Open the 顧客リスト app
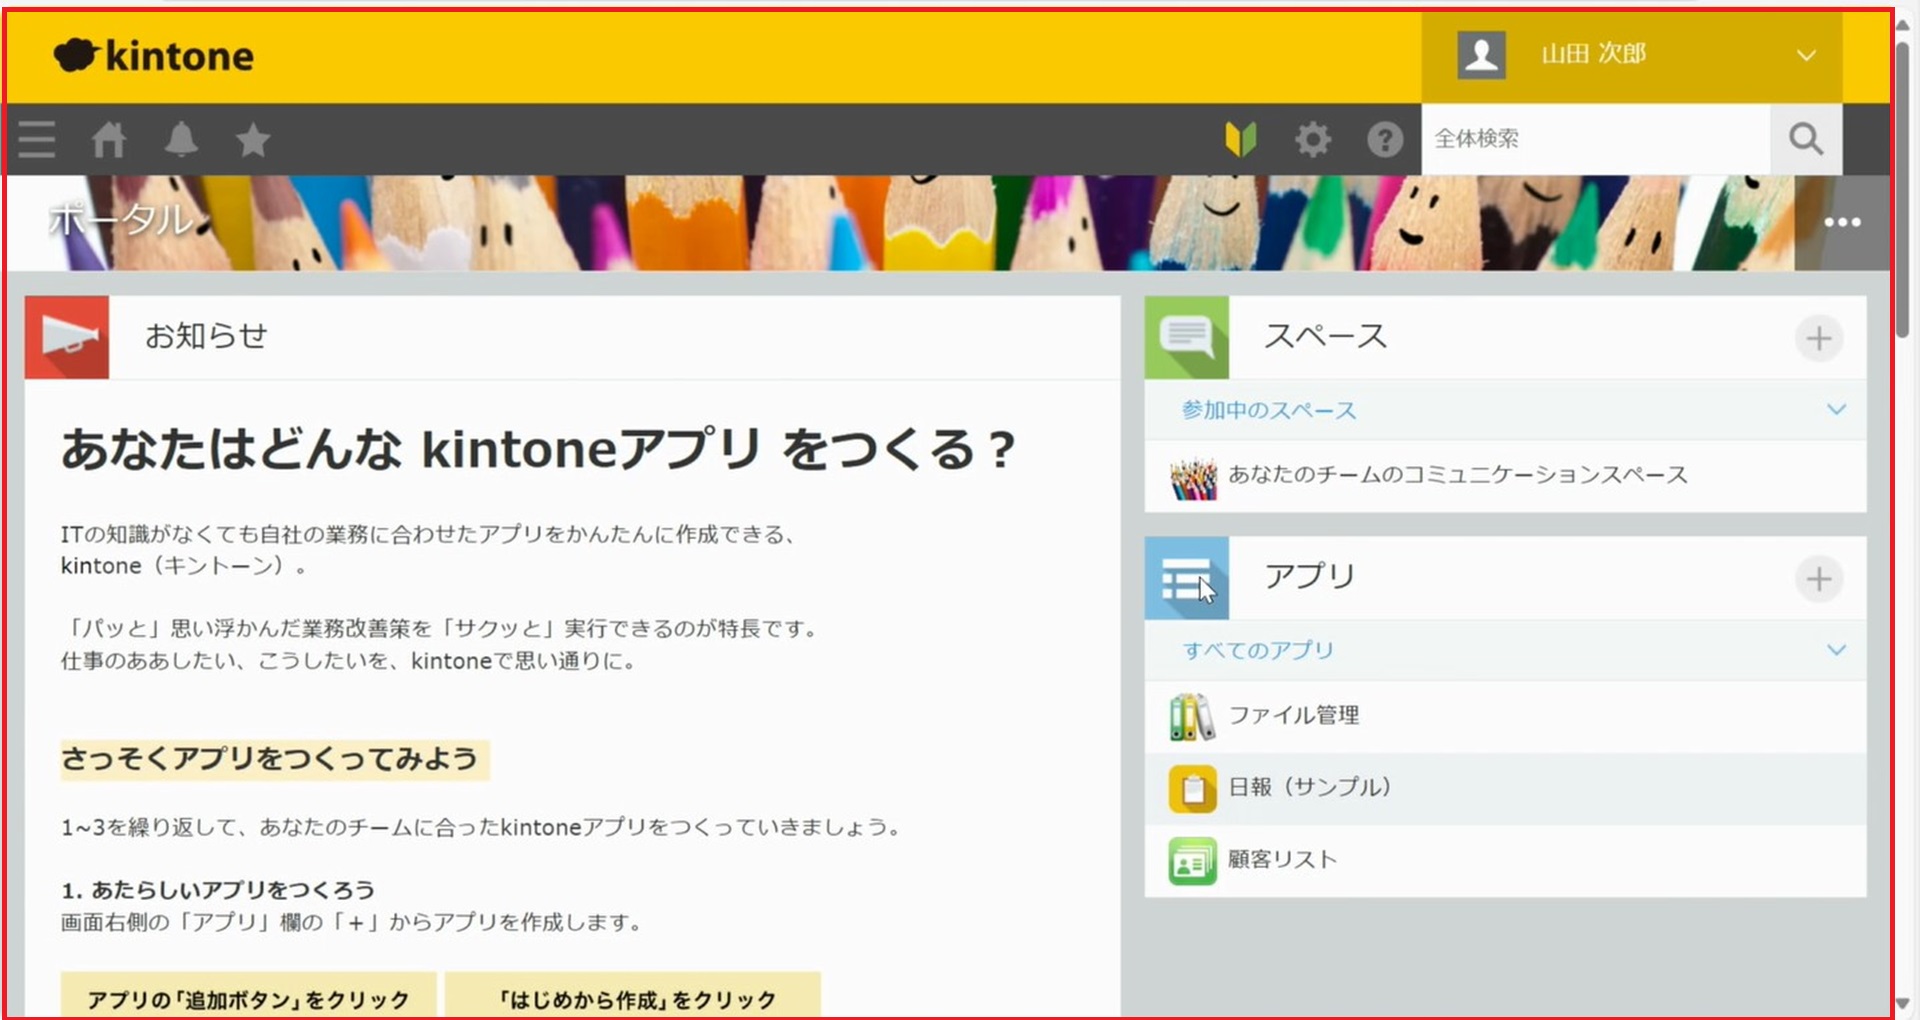Screen dimensions: 1920x1020 pos(1282,860)
